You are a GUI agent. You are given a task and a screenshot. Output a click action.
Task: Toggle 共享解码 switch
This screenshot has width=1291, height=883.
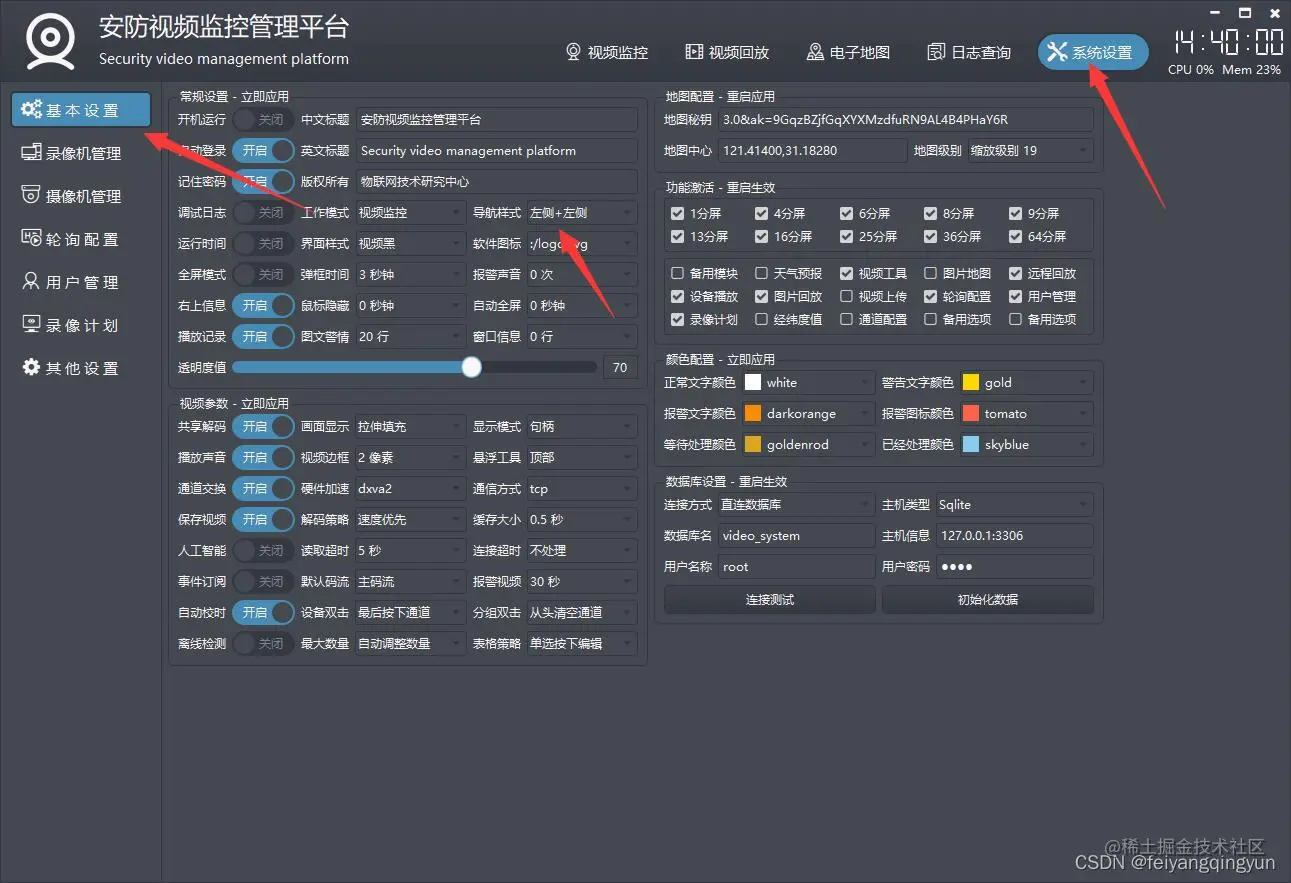pos(263,426)
